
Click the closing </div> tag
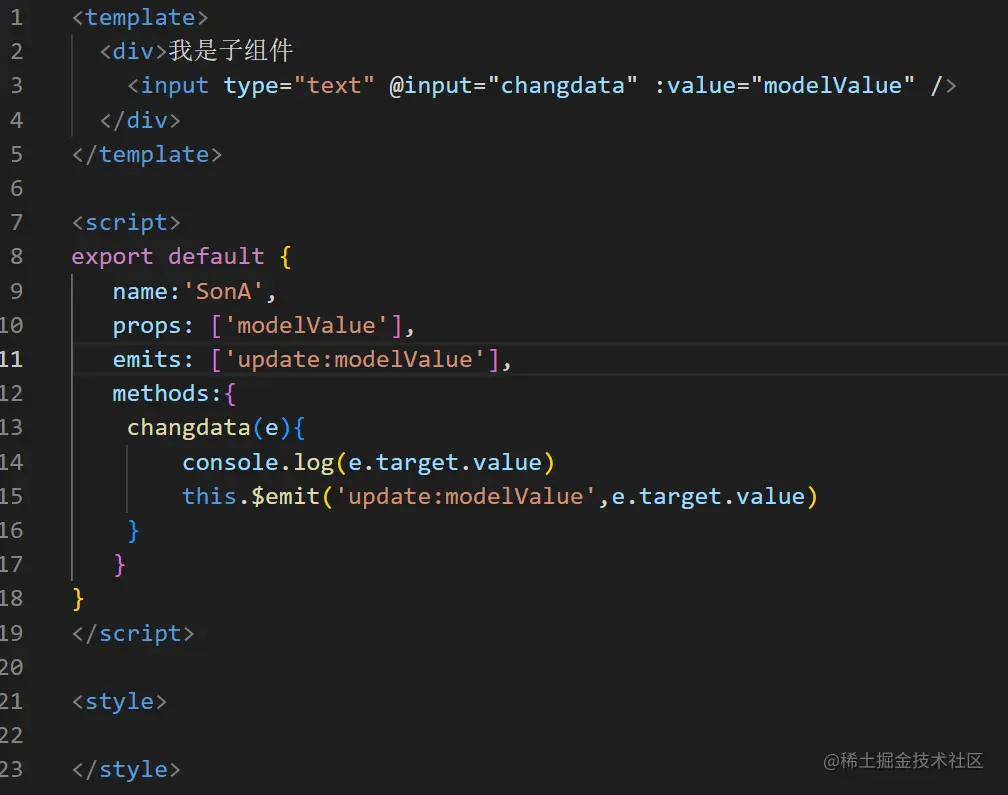(x=140, y=120)
